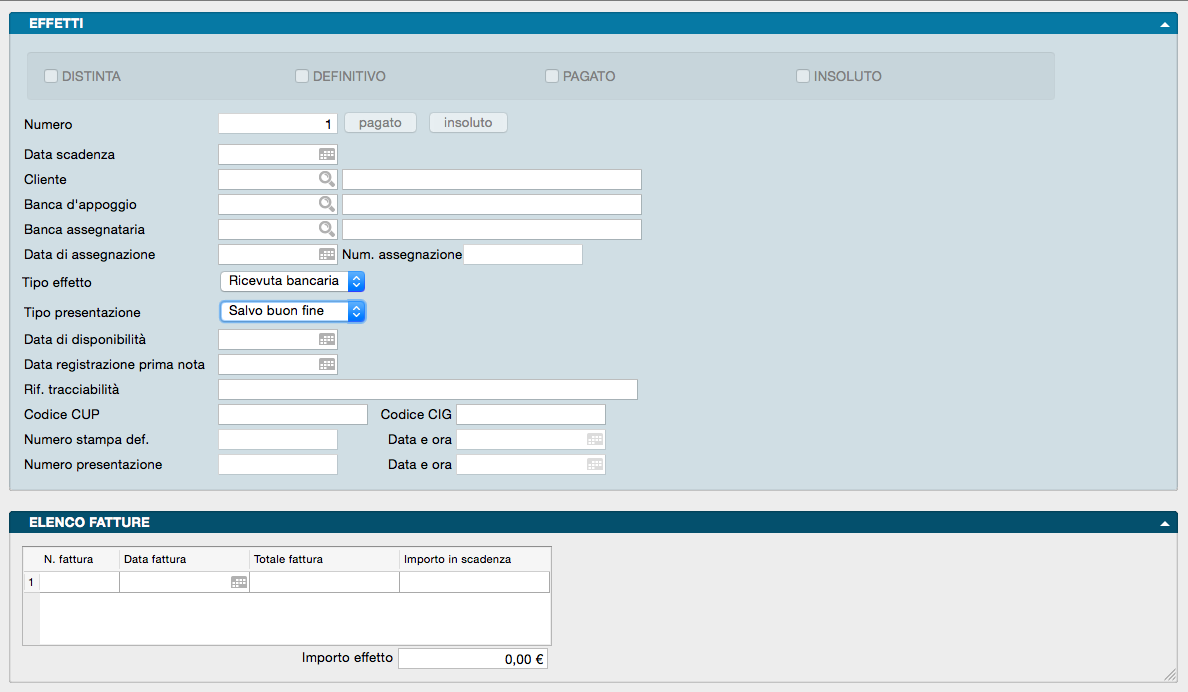Click the Codice CIG text field
Image resolution: width=1188 pixels, height=692 pixels.
[x=531, y=415]
